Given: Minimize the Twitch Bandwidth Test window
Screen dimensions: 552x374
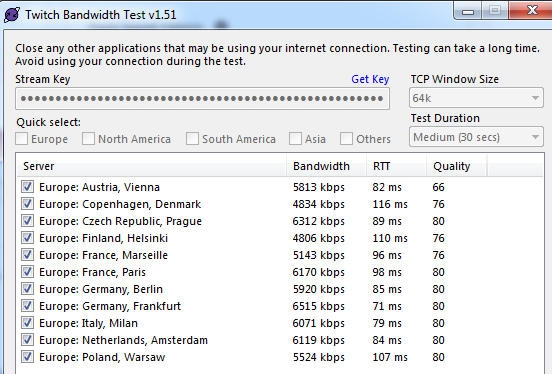Looking at the screenshot, I should [468, 11].
